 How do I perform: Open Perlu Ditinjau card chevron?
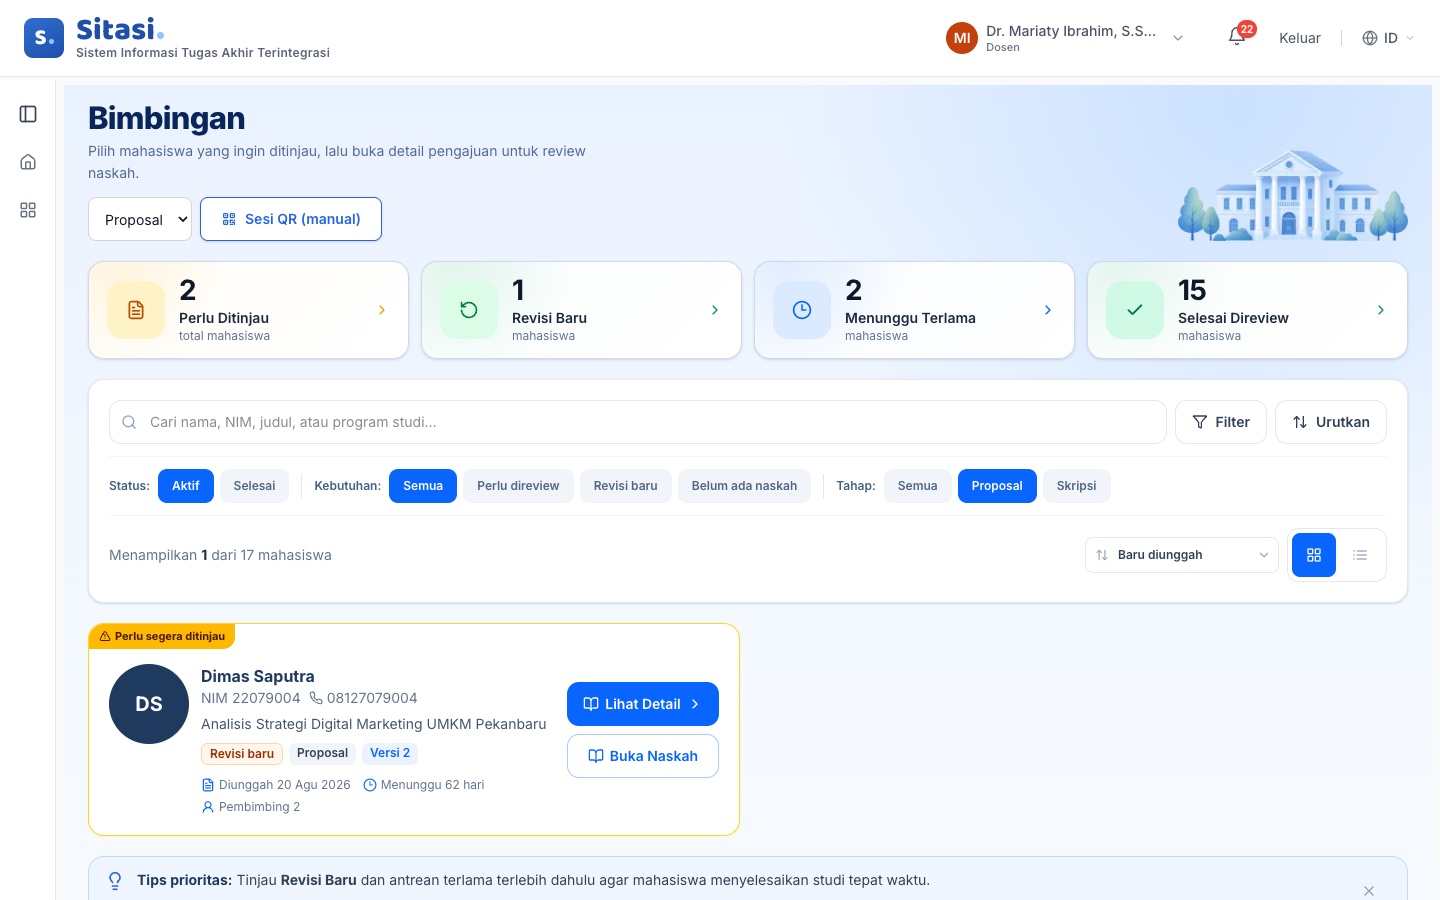[x=382, y=310]
